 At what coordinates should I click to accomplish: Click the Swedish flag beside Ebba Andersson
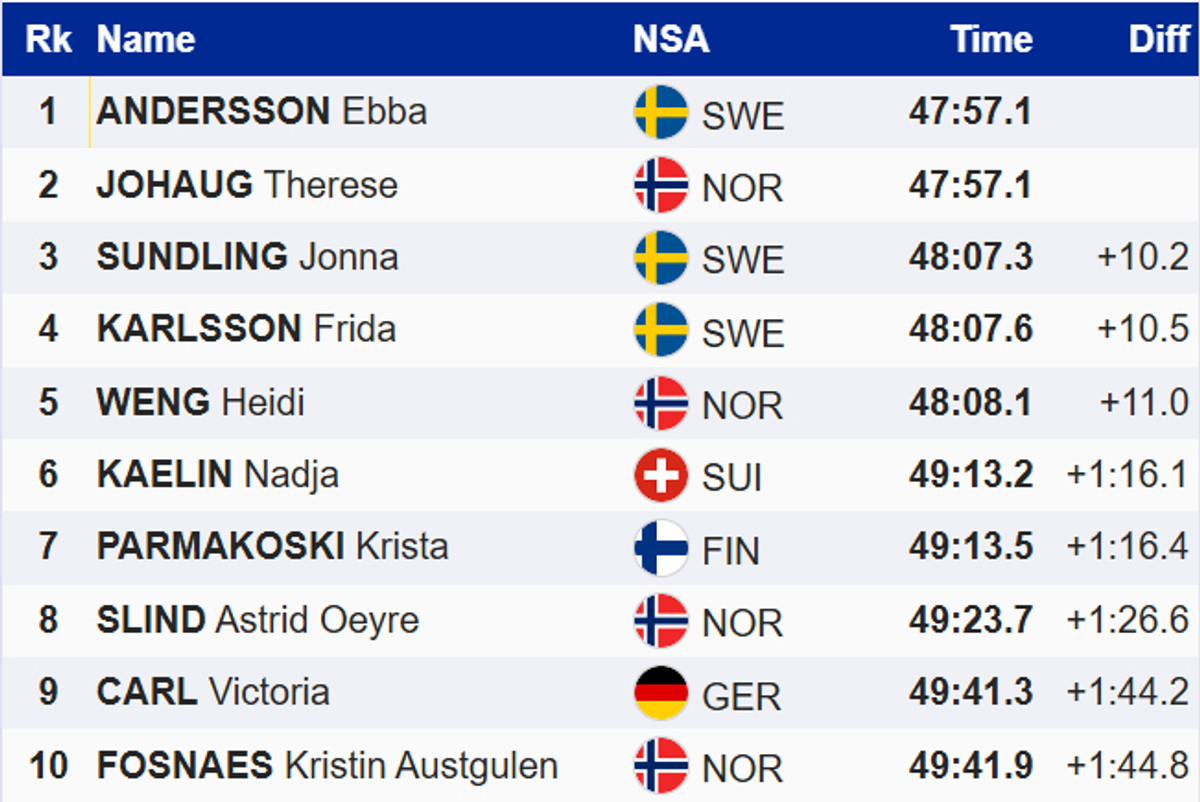click(661, 112)
